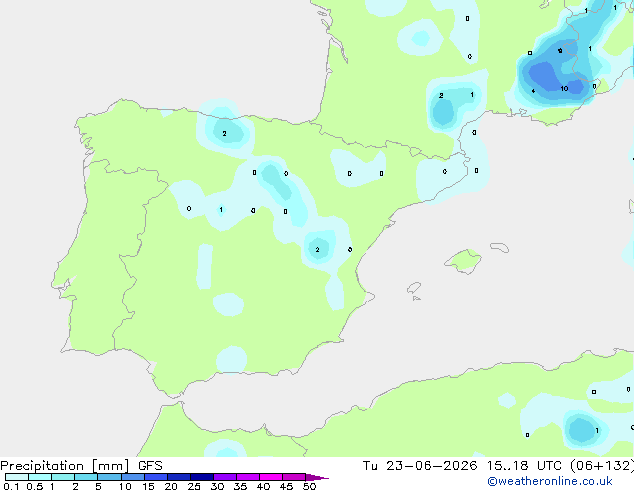Viewport: 634px width, 490px height.
Task: Click the '15..18 UTC' time range text
Action: [x=524, y=466]
